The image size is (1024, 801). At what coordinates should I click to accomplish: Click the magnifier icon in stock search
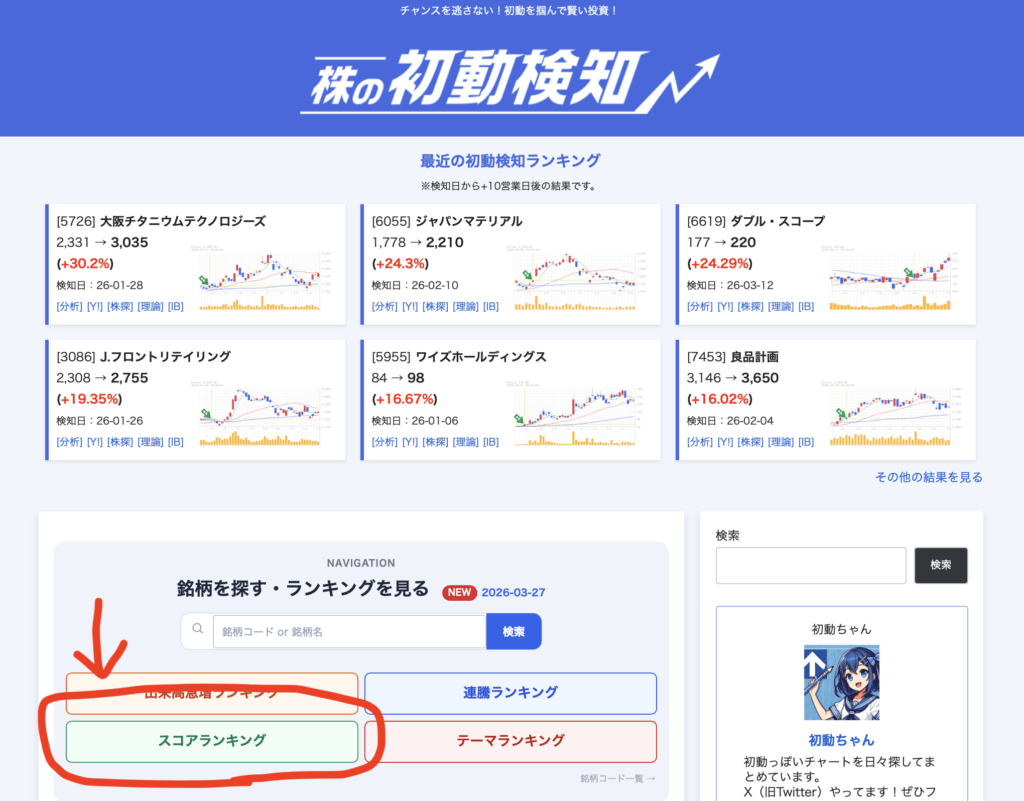(x=197, y=630)
